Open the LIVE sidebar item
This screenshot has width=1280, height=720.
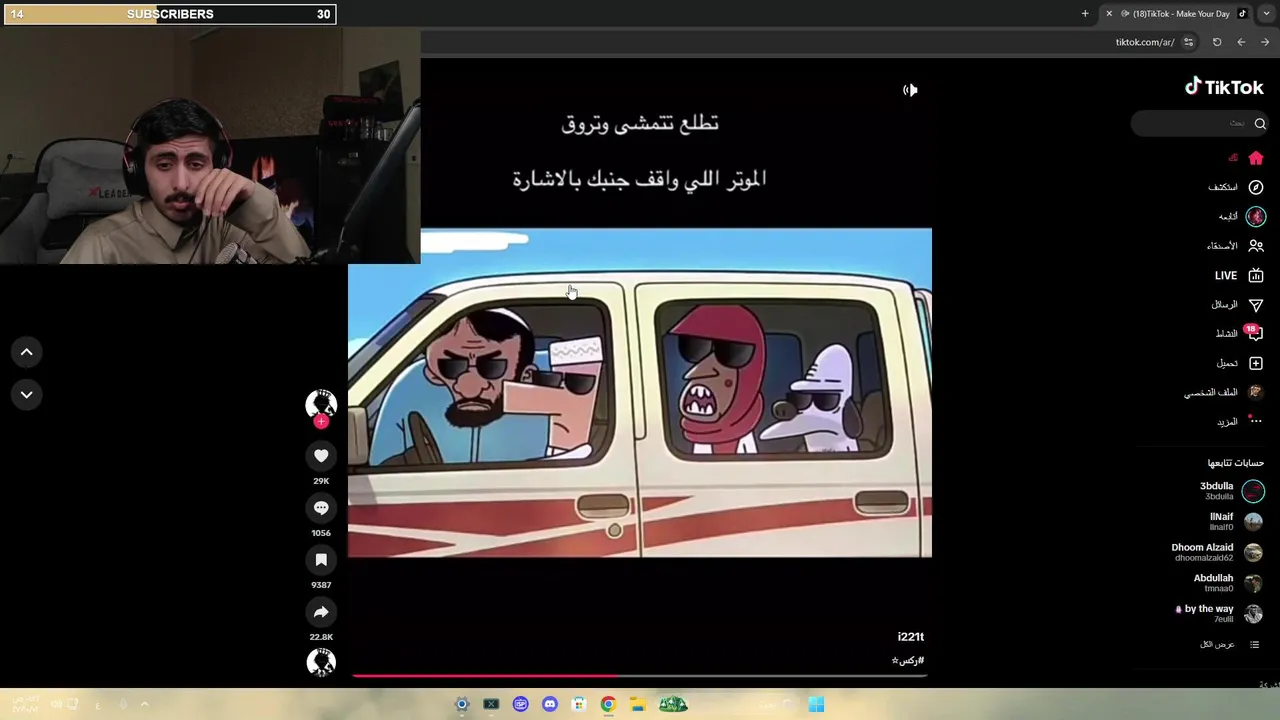1240,275
